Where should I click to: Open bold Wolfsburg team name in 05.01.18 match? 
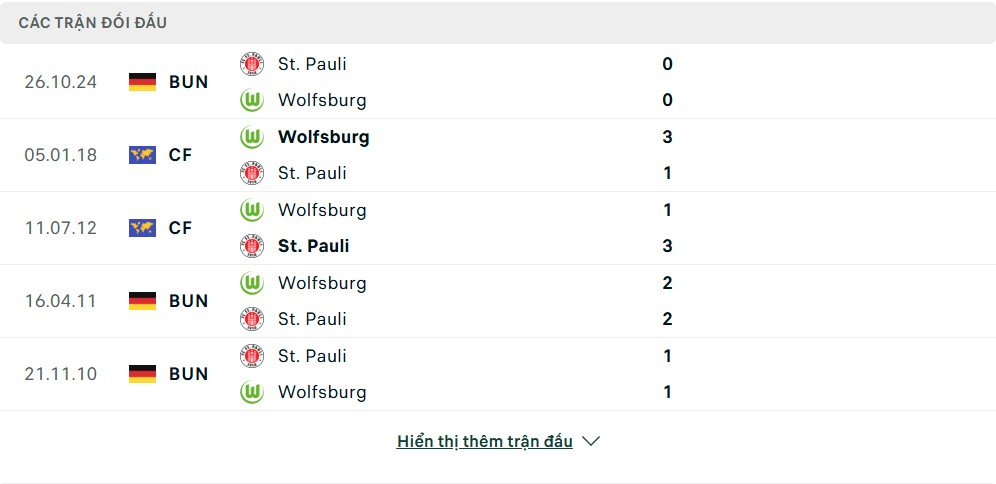click(x=323, y=137)
